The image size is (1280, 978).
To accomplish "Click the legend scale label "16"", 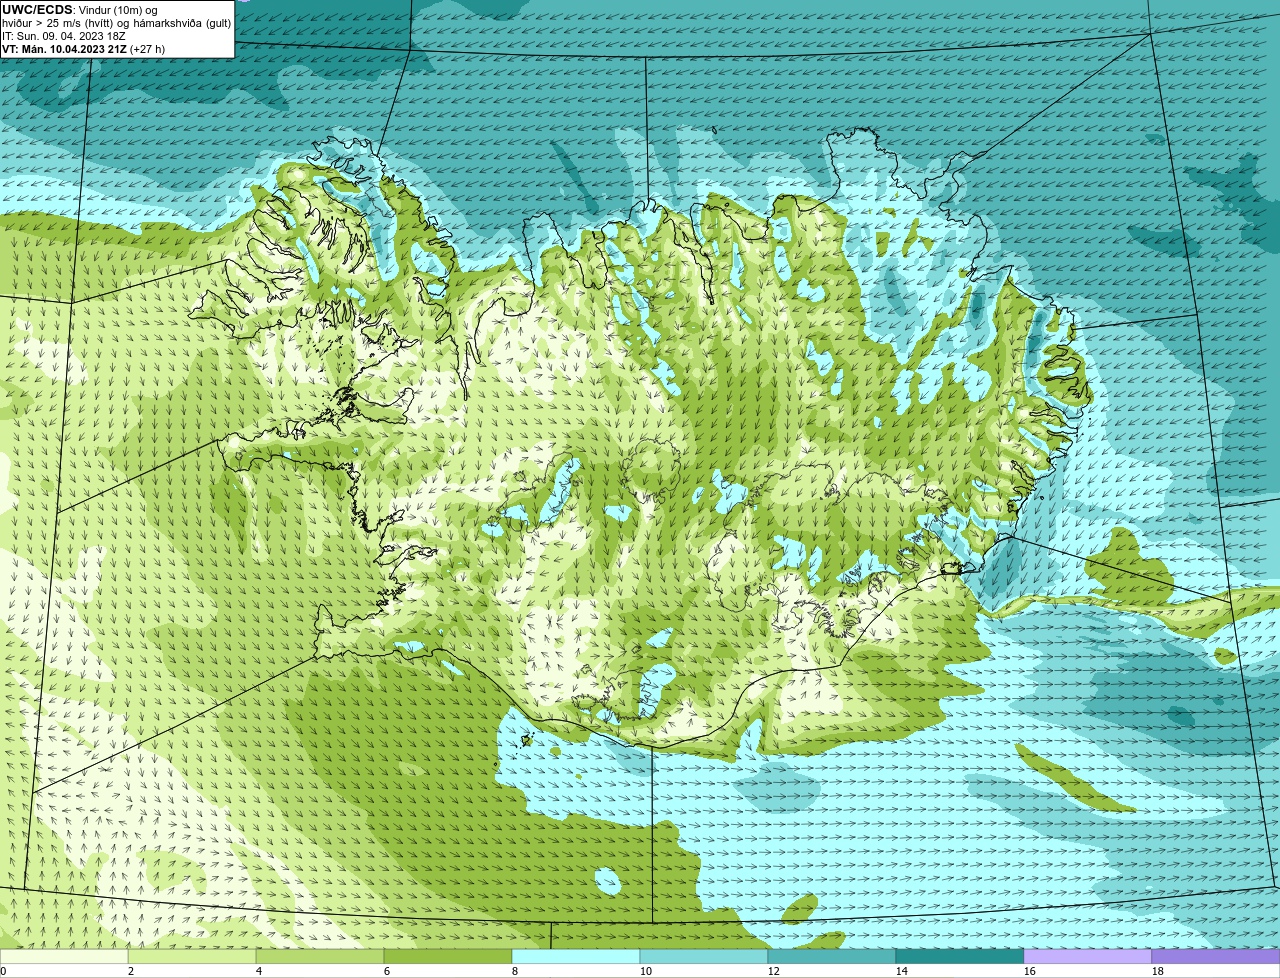I will pyautogui.click(x=1030, y=971).
